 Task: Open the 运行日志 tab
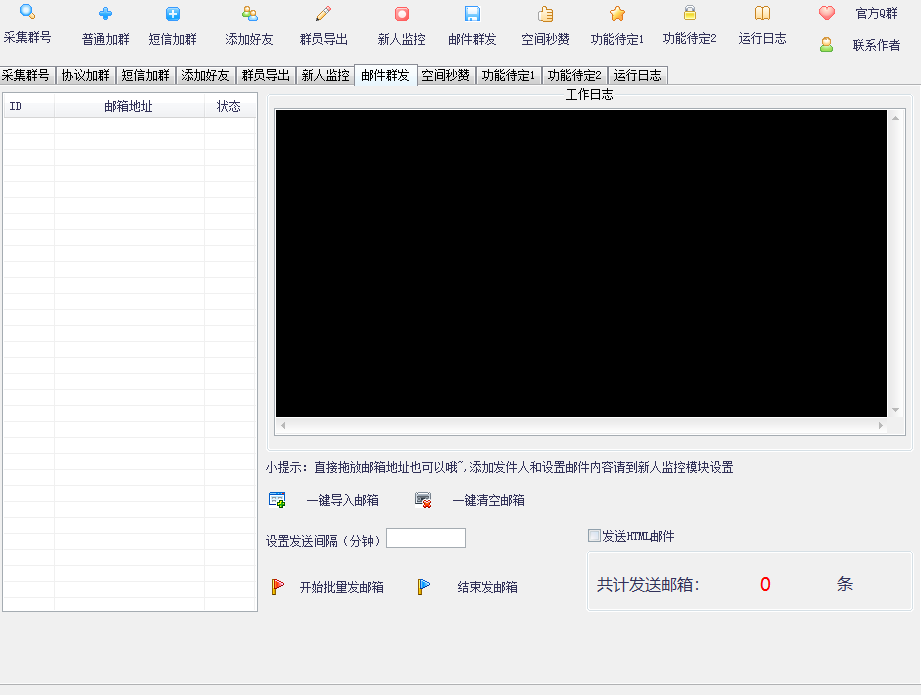coord(638,75)
